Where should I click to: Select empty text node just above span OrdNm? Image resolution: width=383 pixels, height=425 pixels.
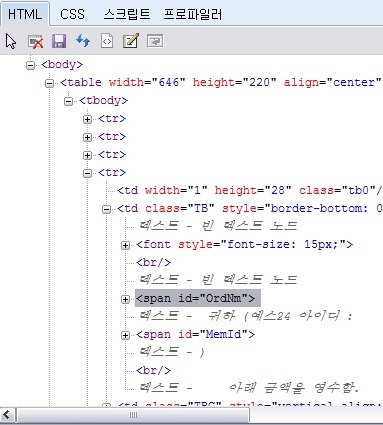(218, 279)
